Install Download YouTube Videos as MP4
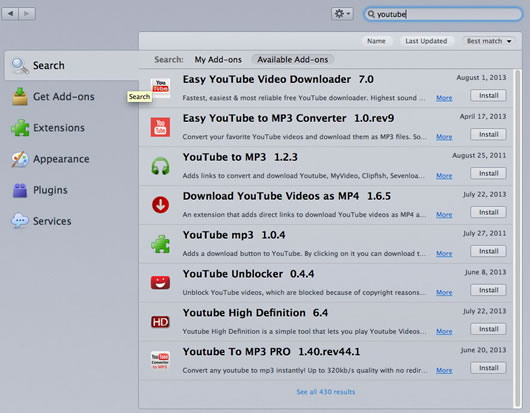The height and width of the screenshot is (413, 530). pos(488,212)
